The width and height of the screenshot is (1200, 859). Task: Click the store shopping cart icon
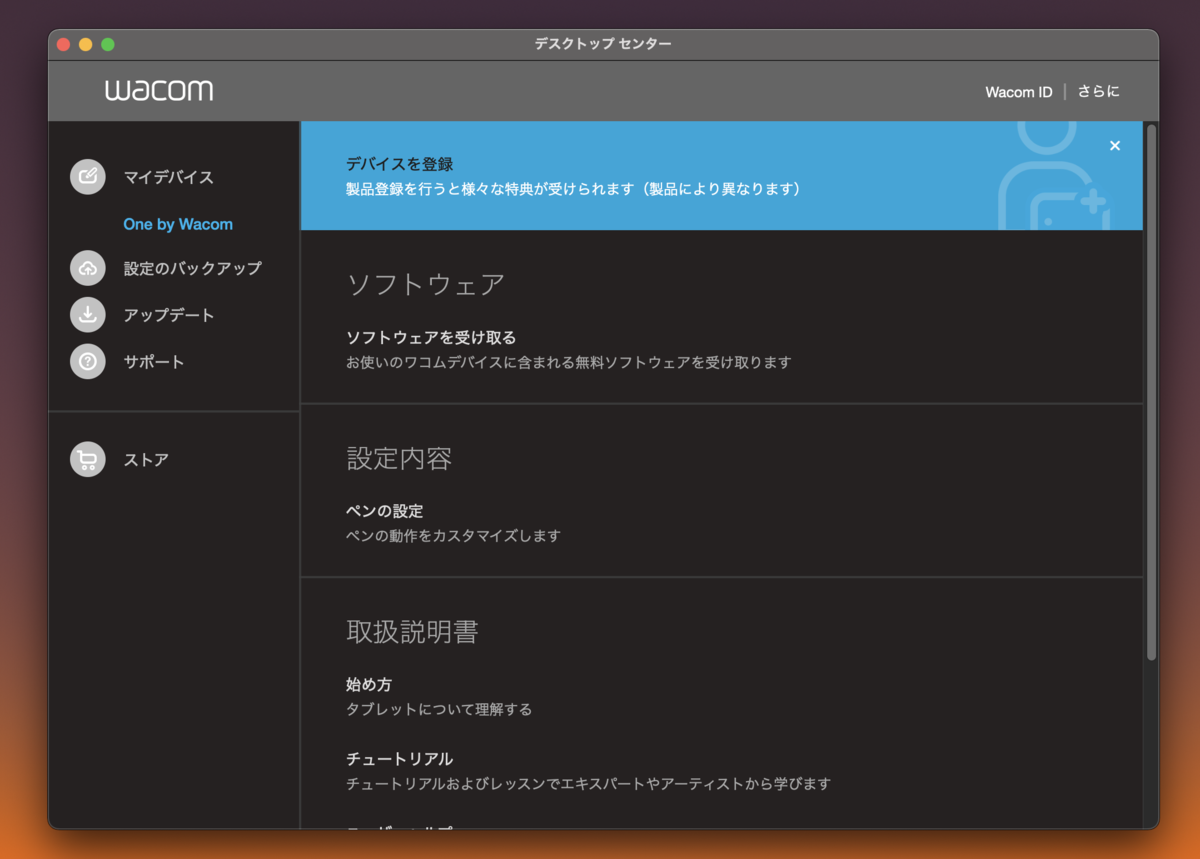click(88, 459)
